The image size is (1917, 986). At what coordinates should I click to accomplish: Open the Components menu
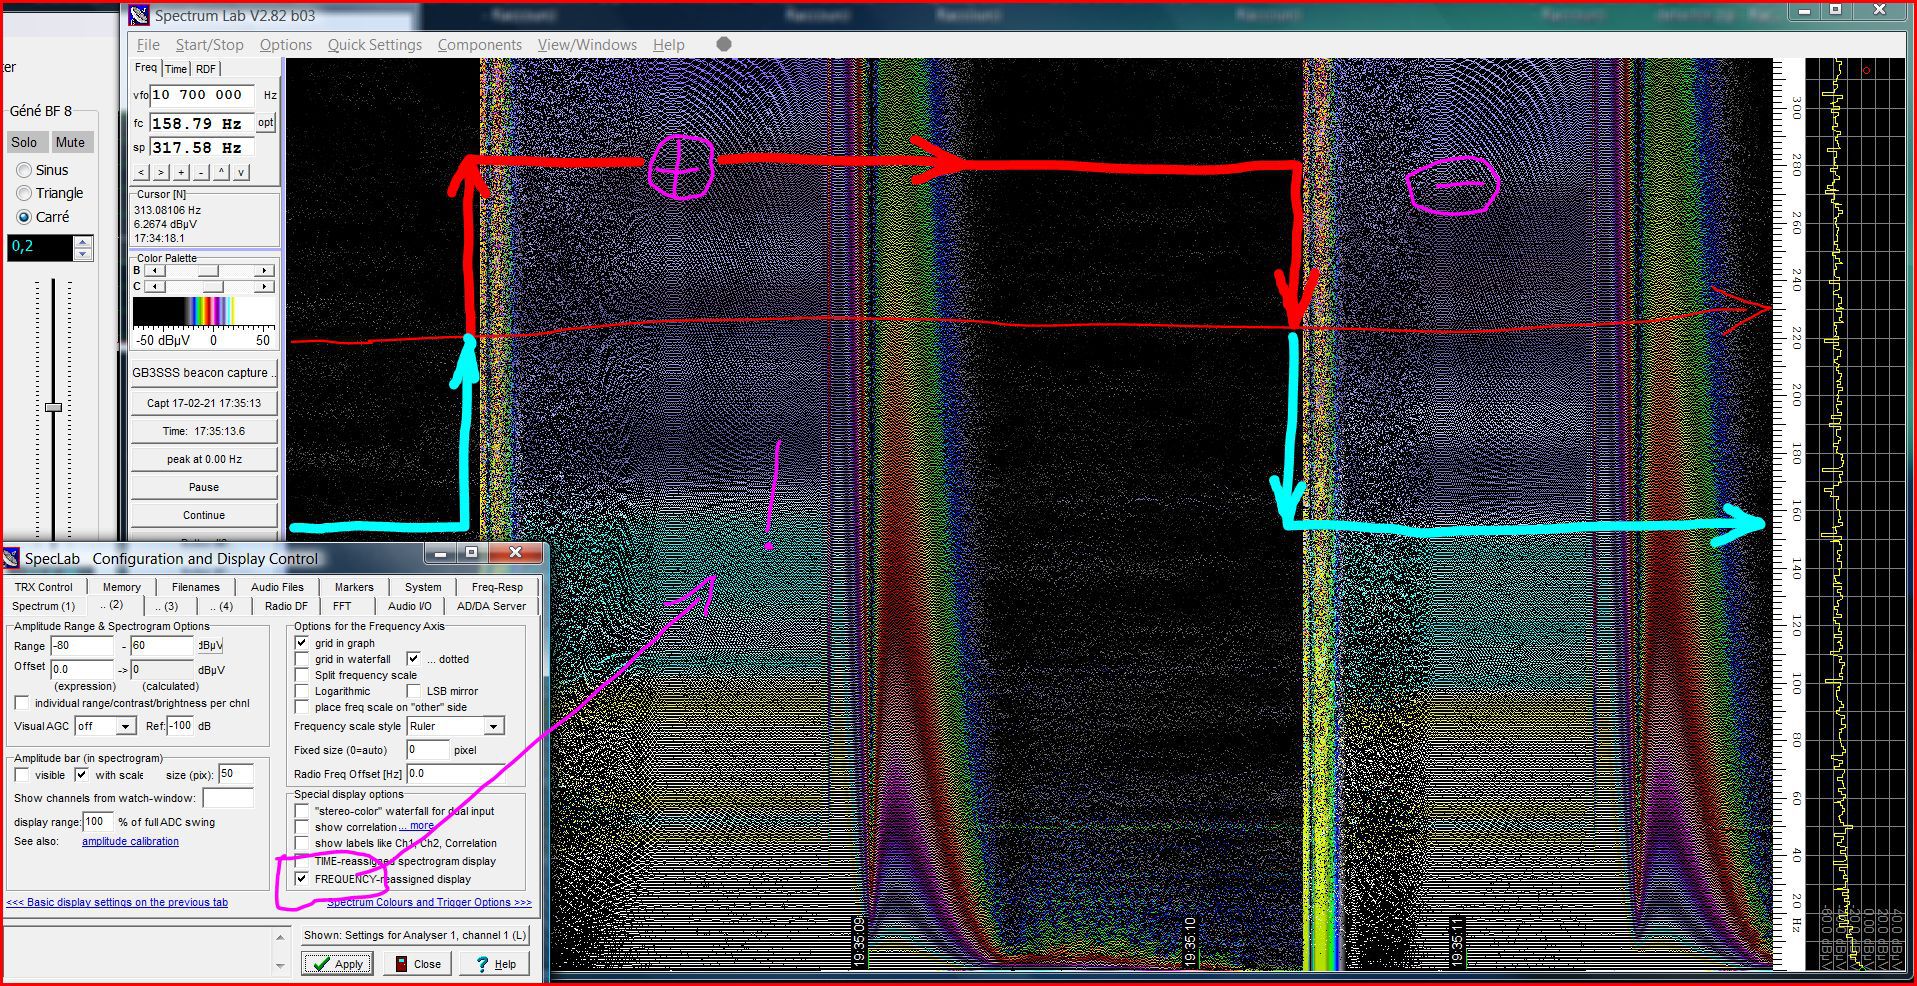coord(480,44)
